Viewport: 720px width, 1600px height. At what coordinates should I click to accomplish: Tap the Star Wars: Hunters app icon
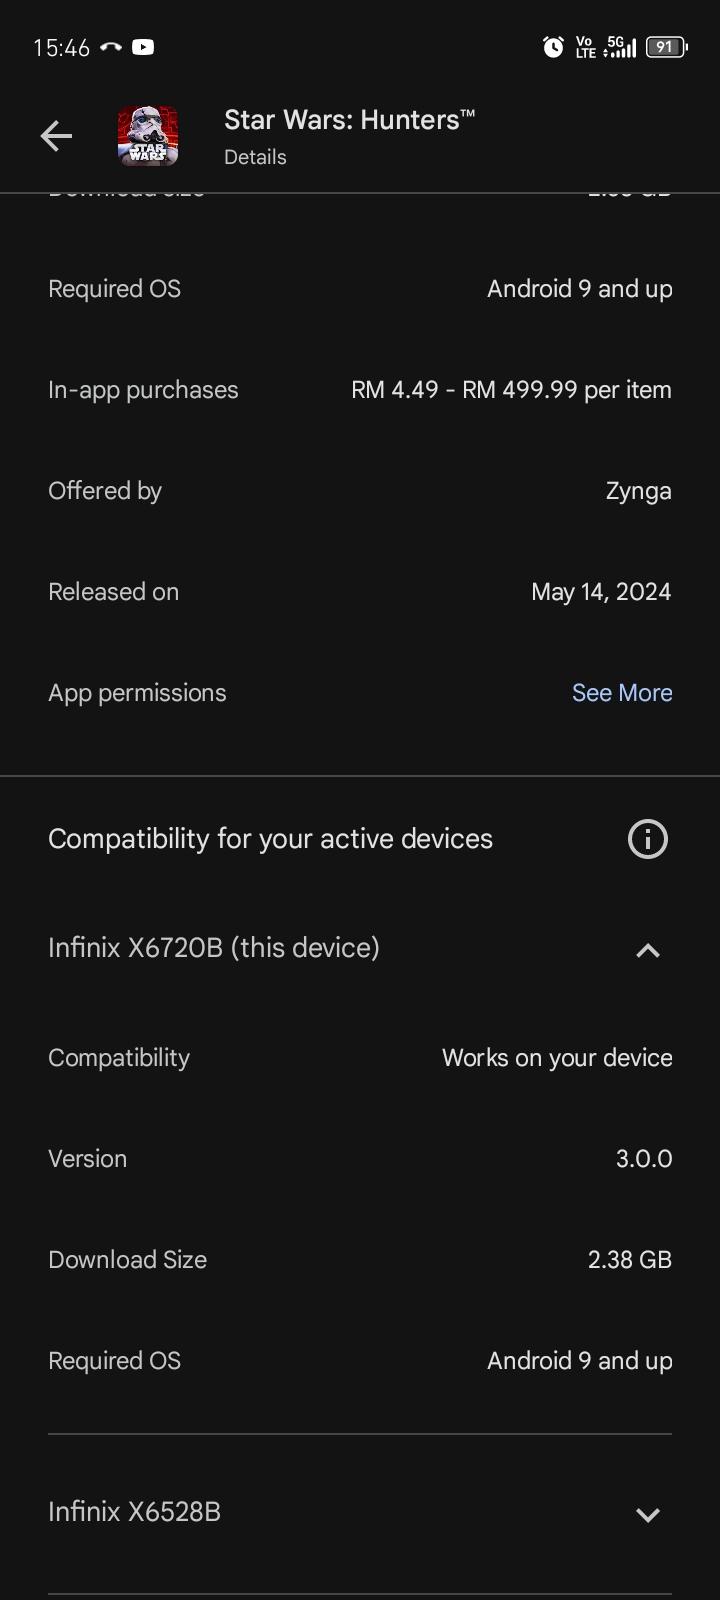click(148, 136)
